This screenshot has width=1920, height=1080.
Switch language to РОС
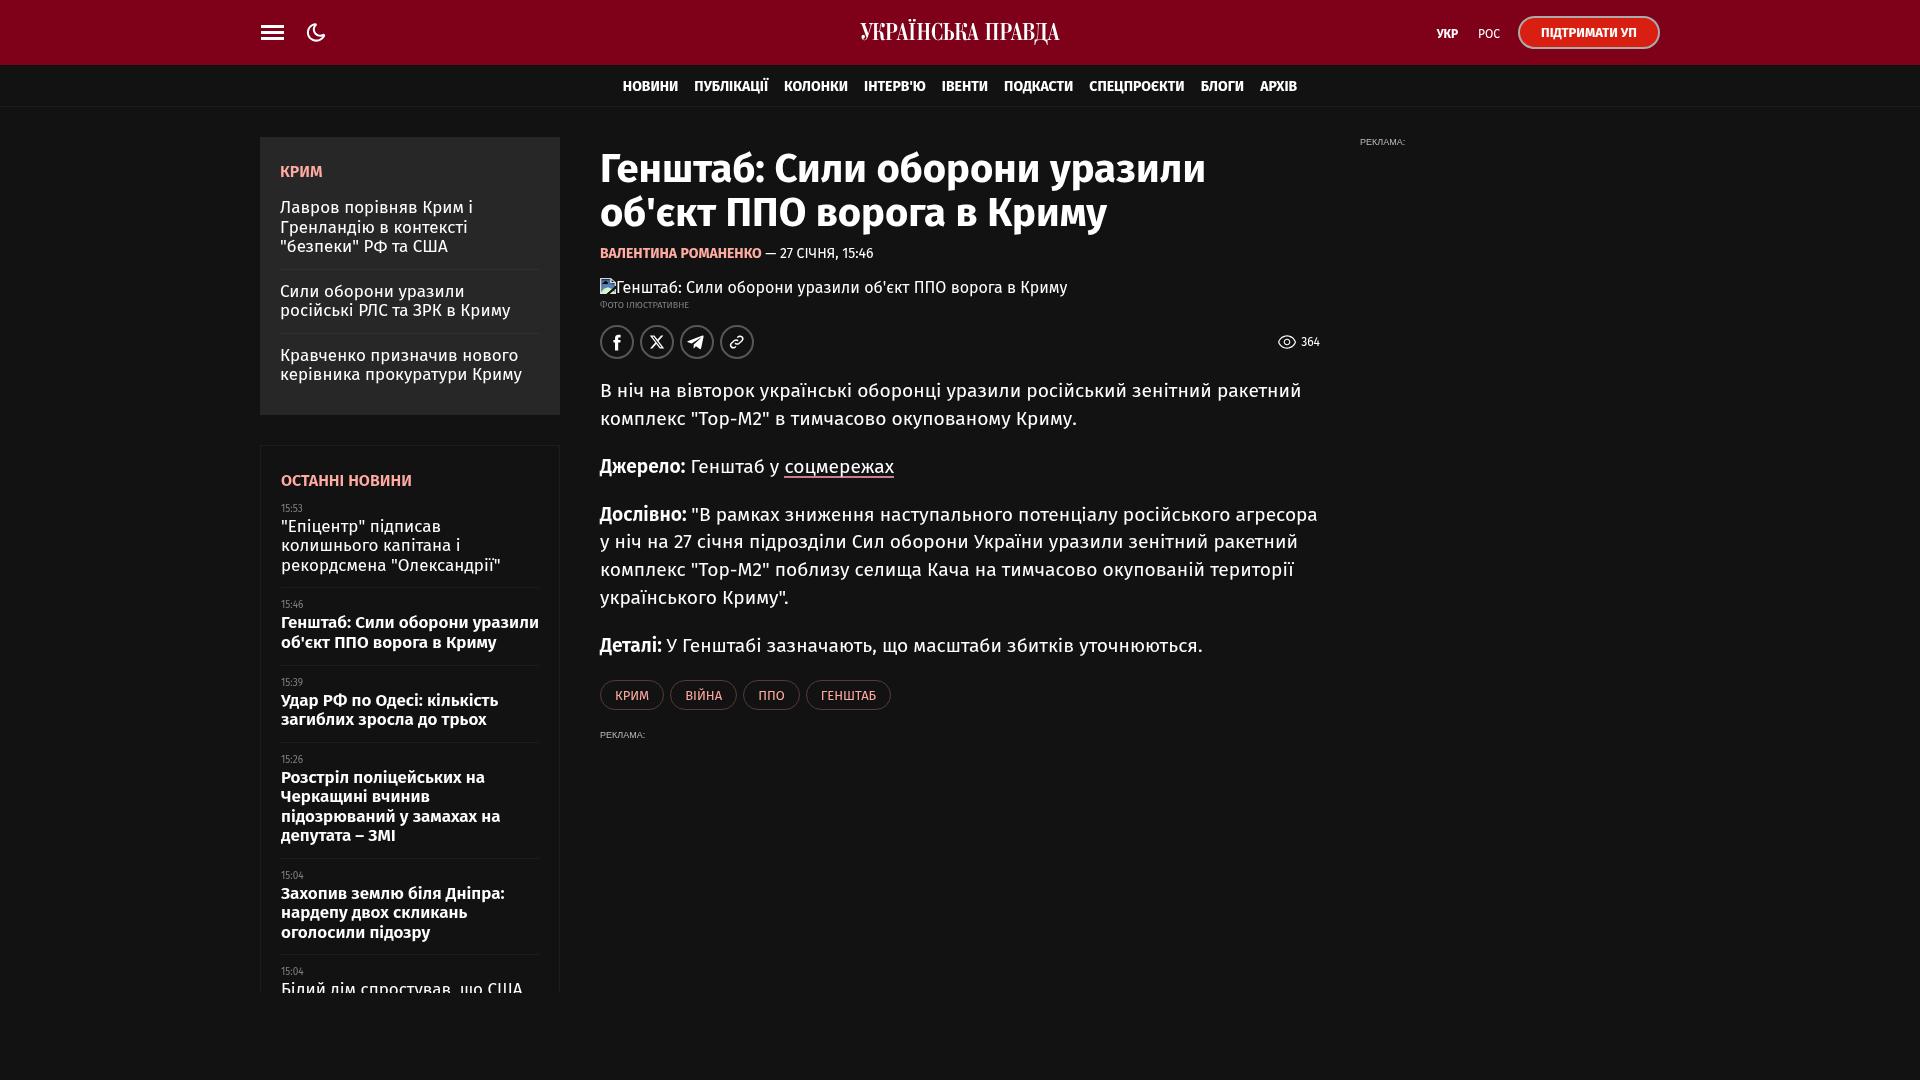click(x=1488, y=34)
